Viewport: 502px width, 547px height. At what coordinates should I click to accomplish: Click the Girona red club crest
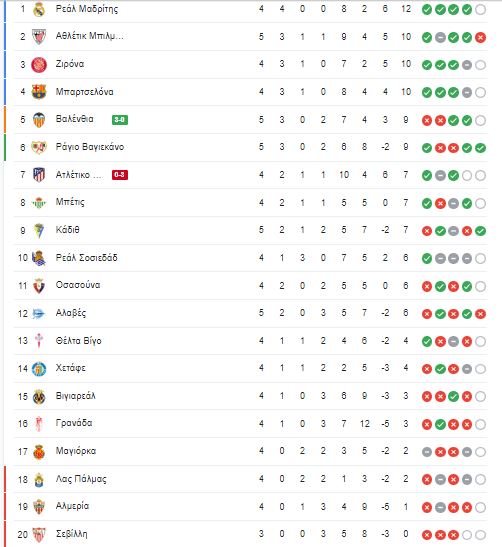click(x=39, y=65)
